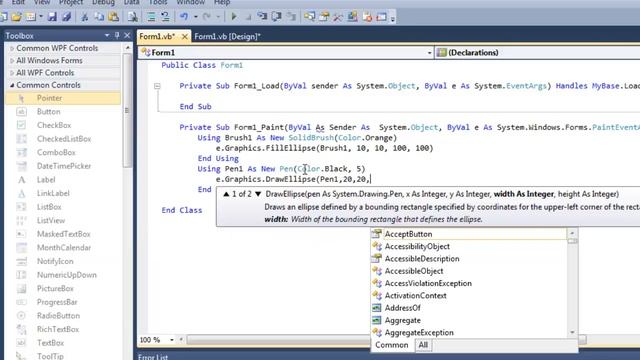Screen dimensions: 640x360
Task: Open the Toolbox window position dropdown arrow
Action: click(107, 36)
